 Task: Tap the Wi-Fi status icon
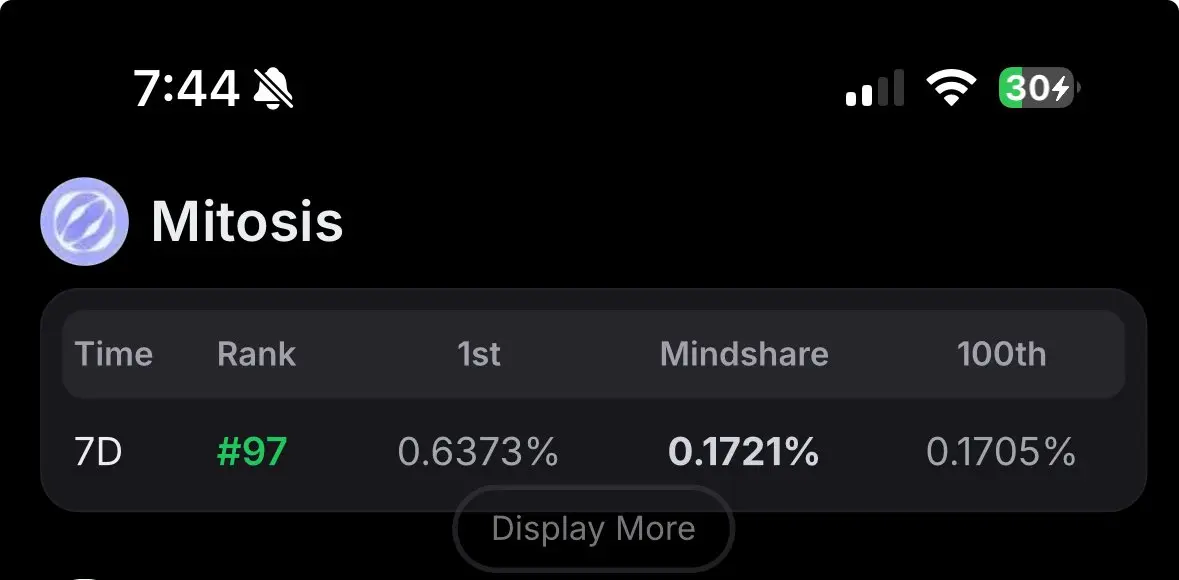click(x=951, y=88)
